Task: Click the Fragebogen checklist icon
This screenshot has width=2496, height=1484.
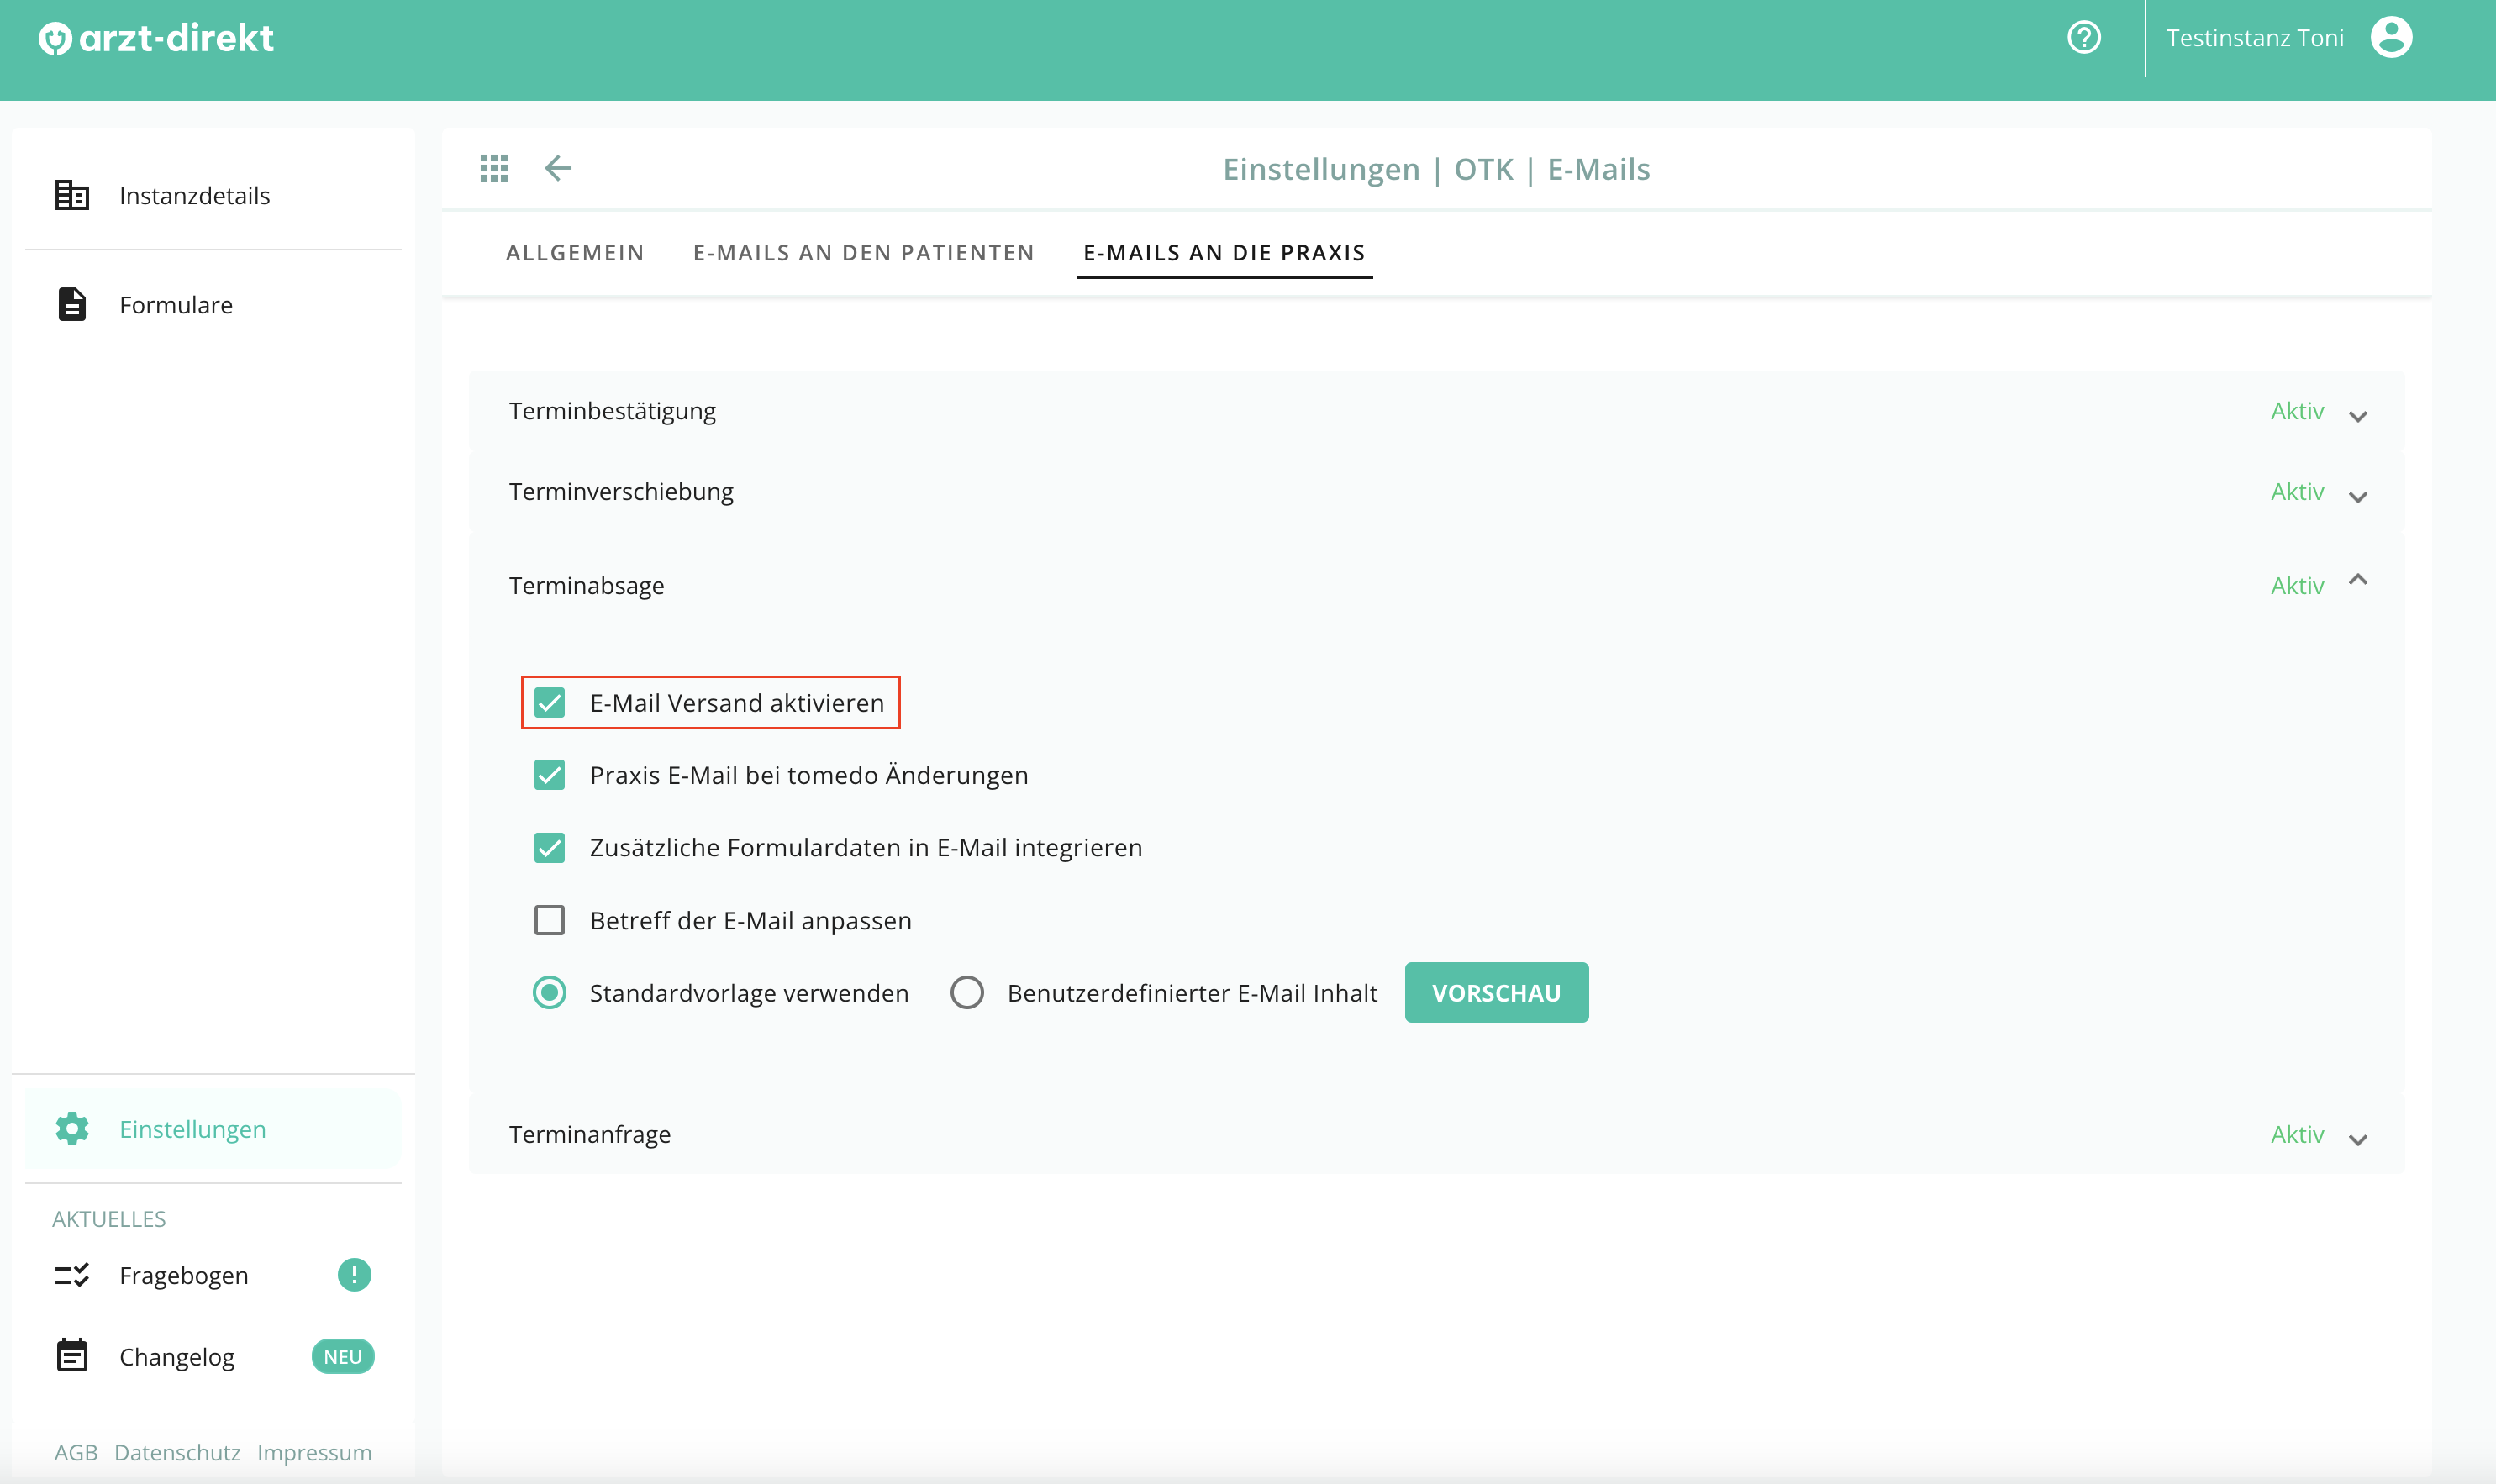Action: (72, 1275)
